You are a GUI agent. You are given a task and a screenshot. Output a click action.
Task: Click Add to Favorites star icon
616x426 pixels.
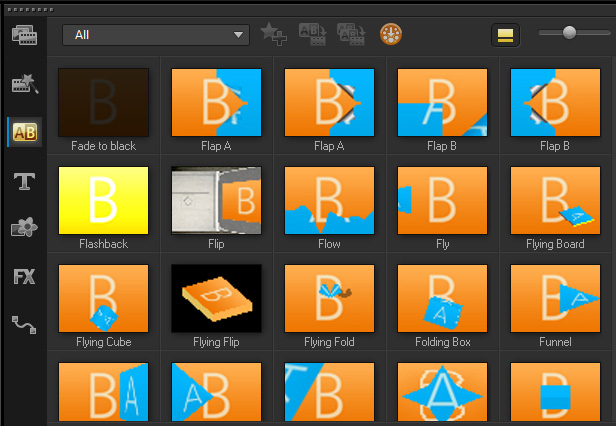tap(273, 35)
